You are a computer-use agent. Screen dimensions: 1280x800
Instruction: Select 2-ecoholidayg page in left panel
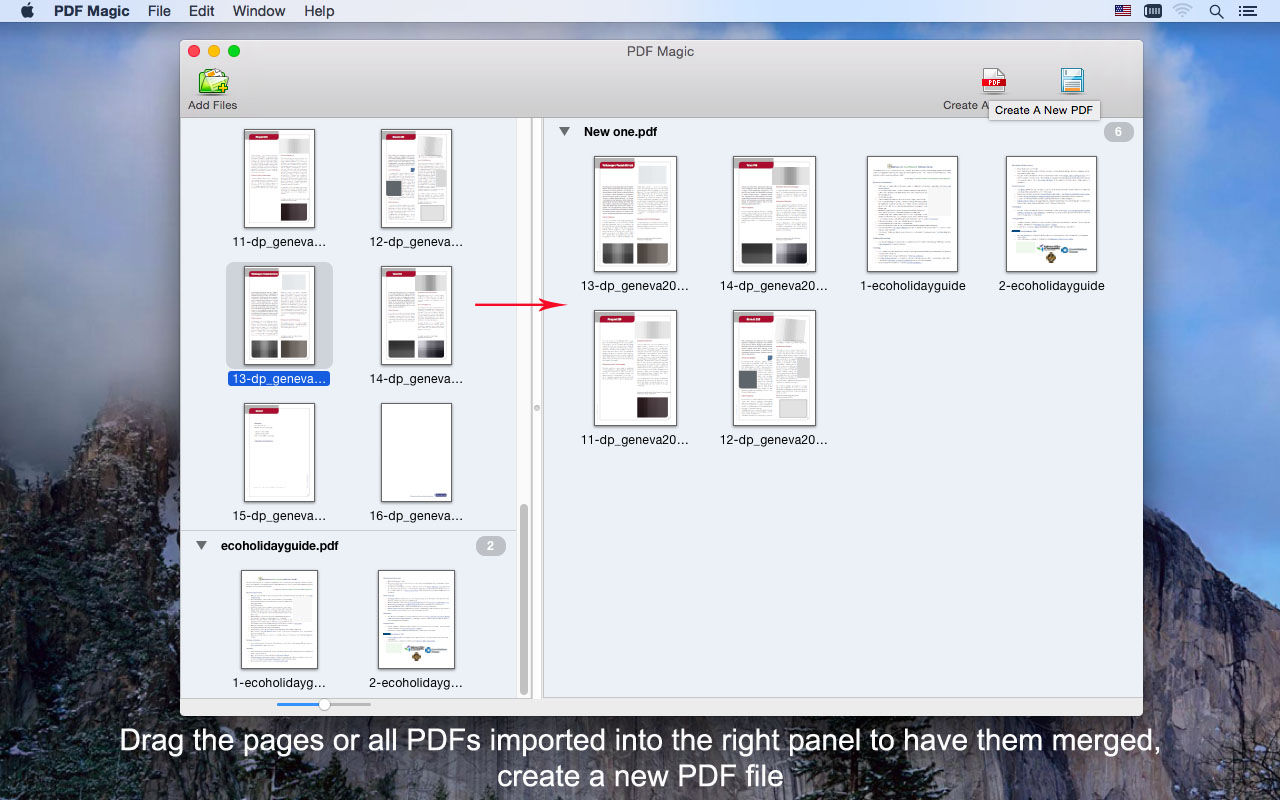pos(416,619)
